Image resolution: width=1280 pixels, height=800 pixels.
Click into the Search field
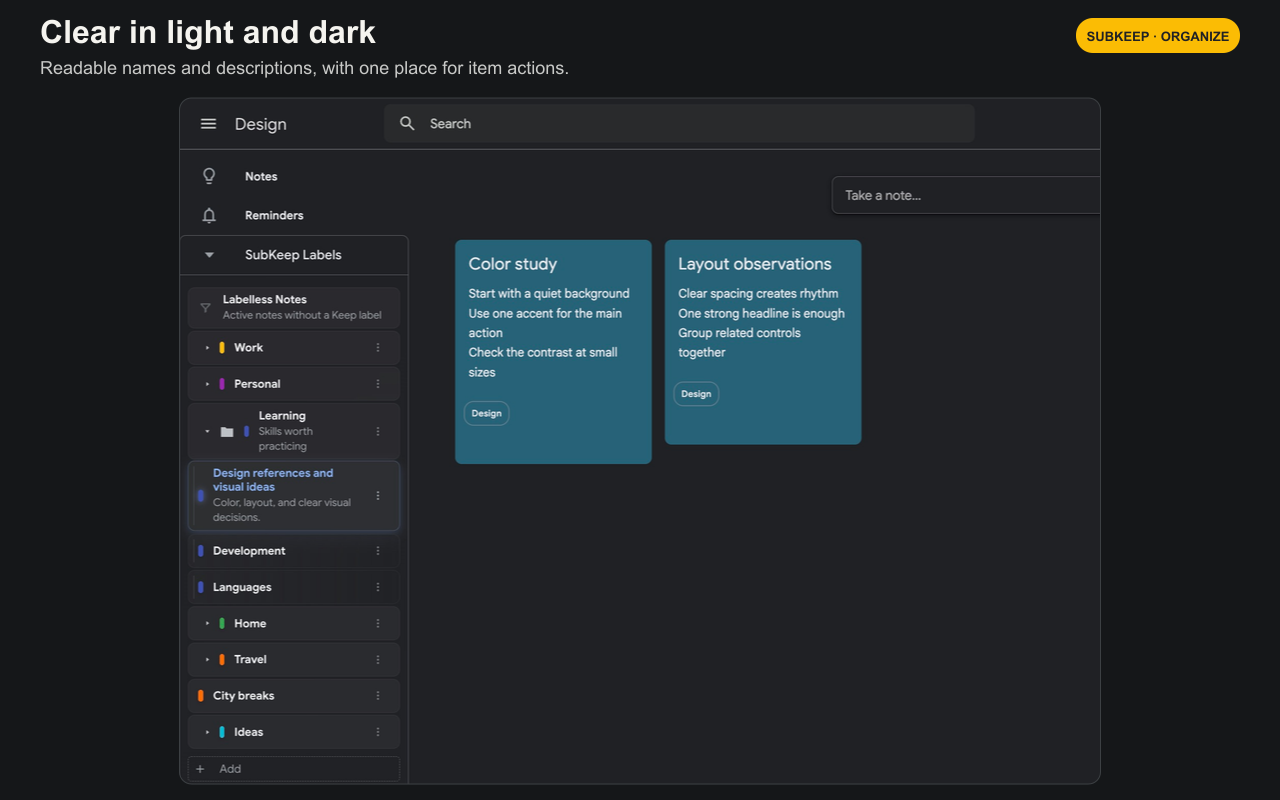[679, 123]
